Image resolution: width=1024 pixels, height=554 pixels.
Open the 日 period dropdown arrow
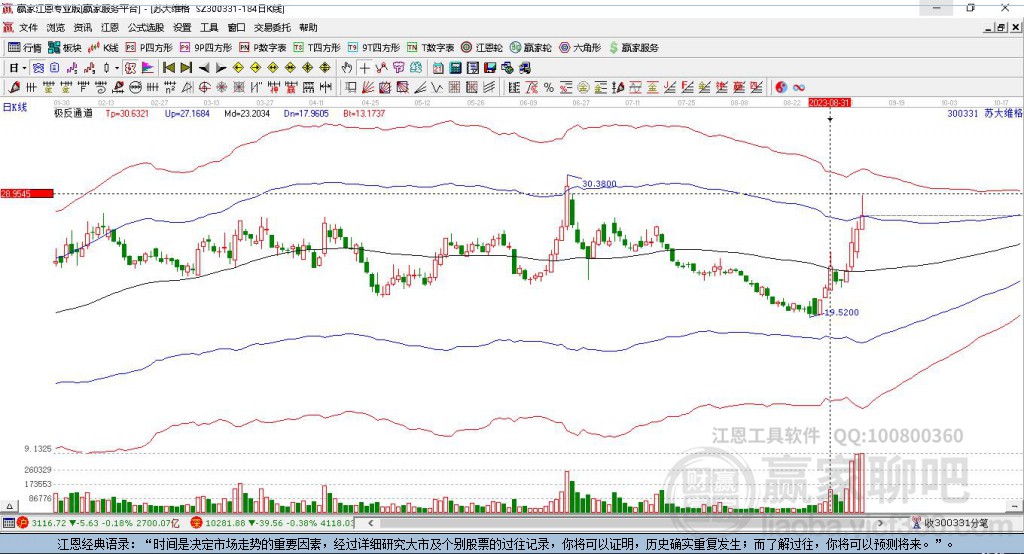point(24,67)
